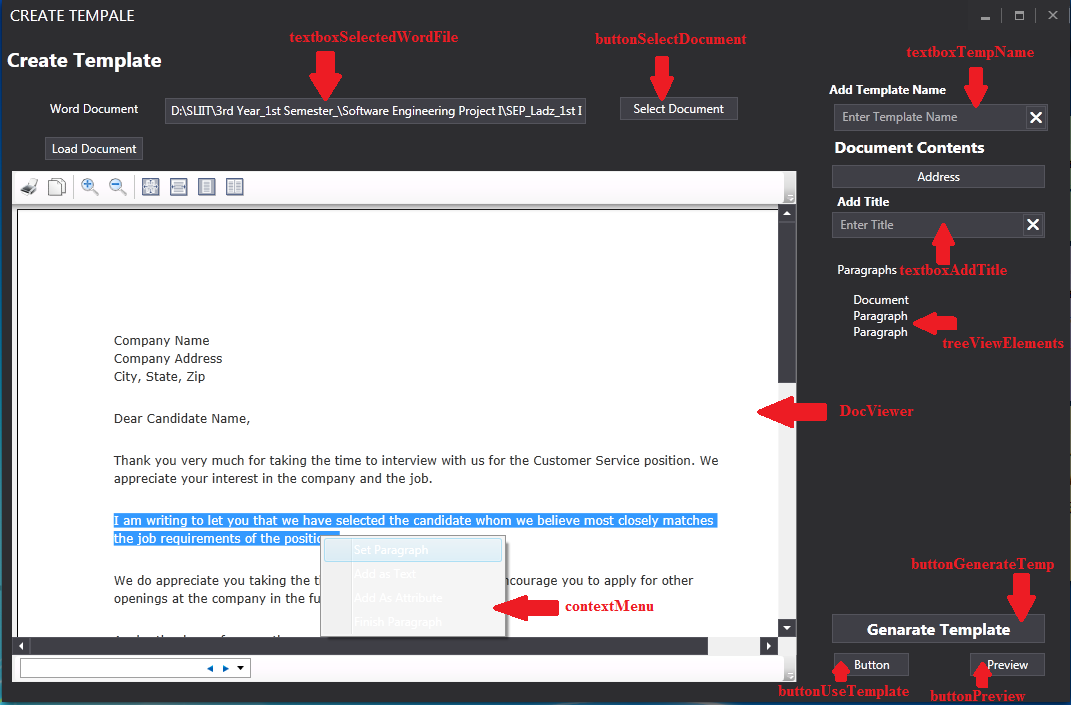1071x705 pixels.
Task: Clear the Title field using its X icon
Action: [x=1033, y=224]
